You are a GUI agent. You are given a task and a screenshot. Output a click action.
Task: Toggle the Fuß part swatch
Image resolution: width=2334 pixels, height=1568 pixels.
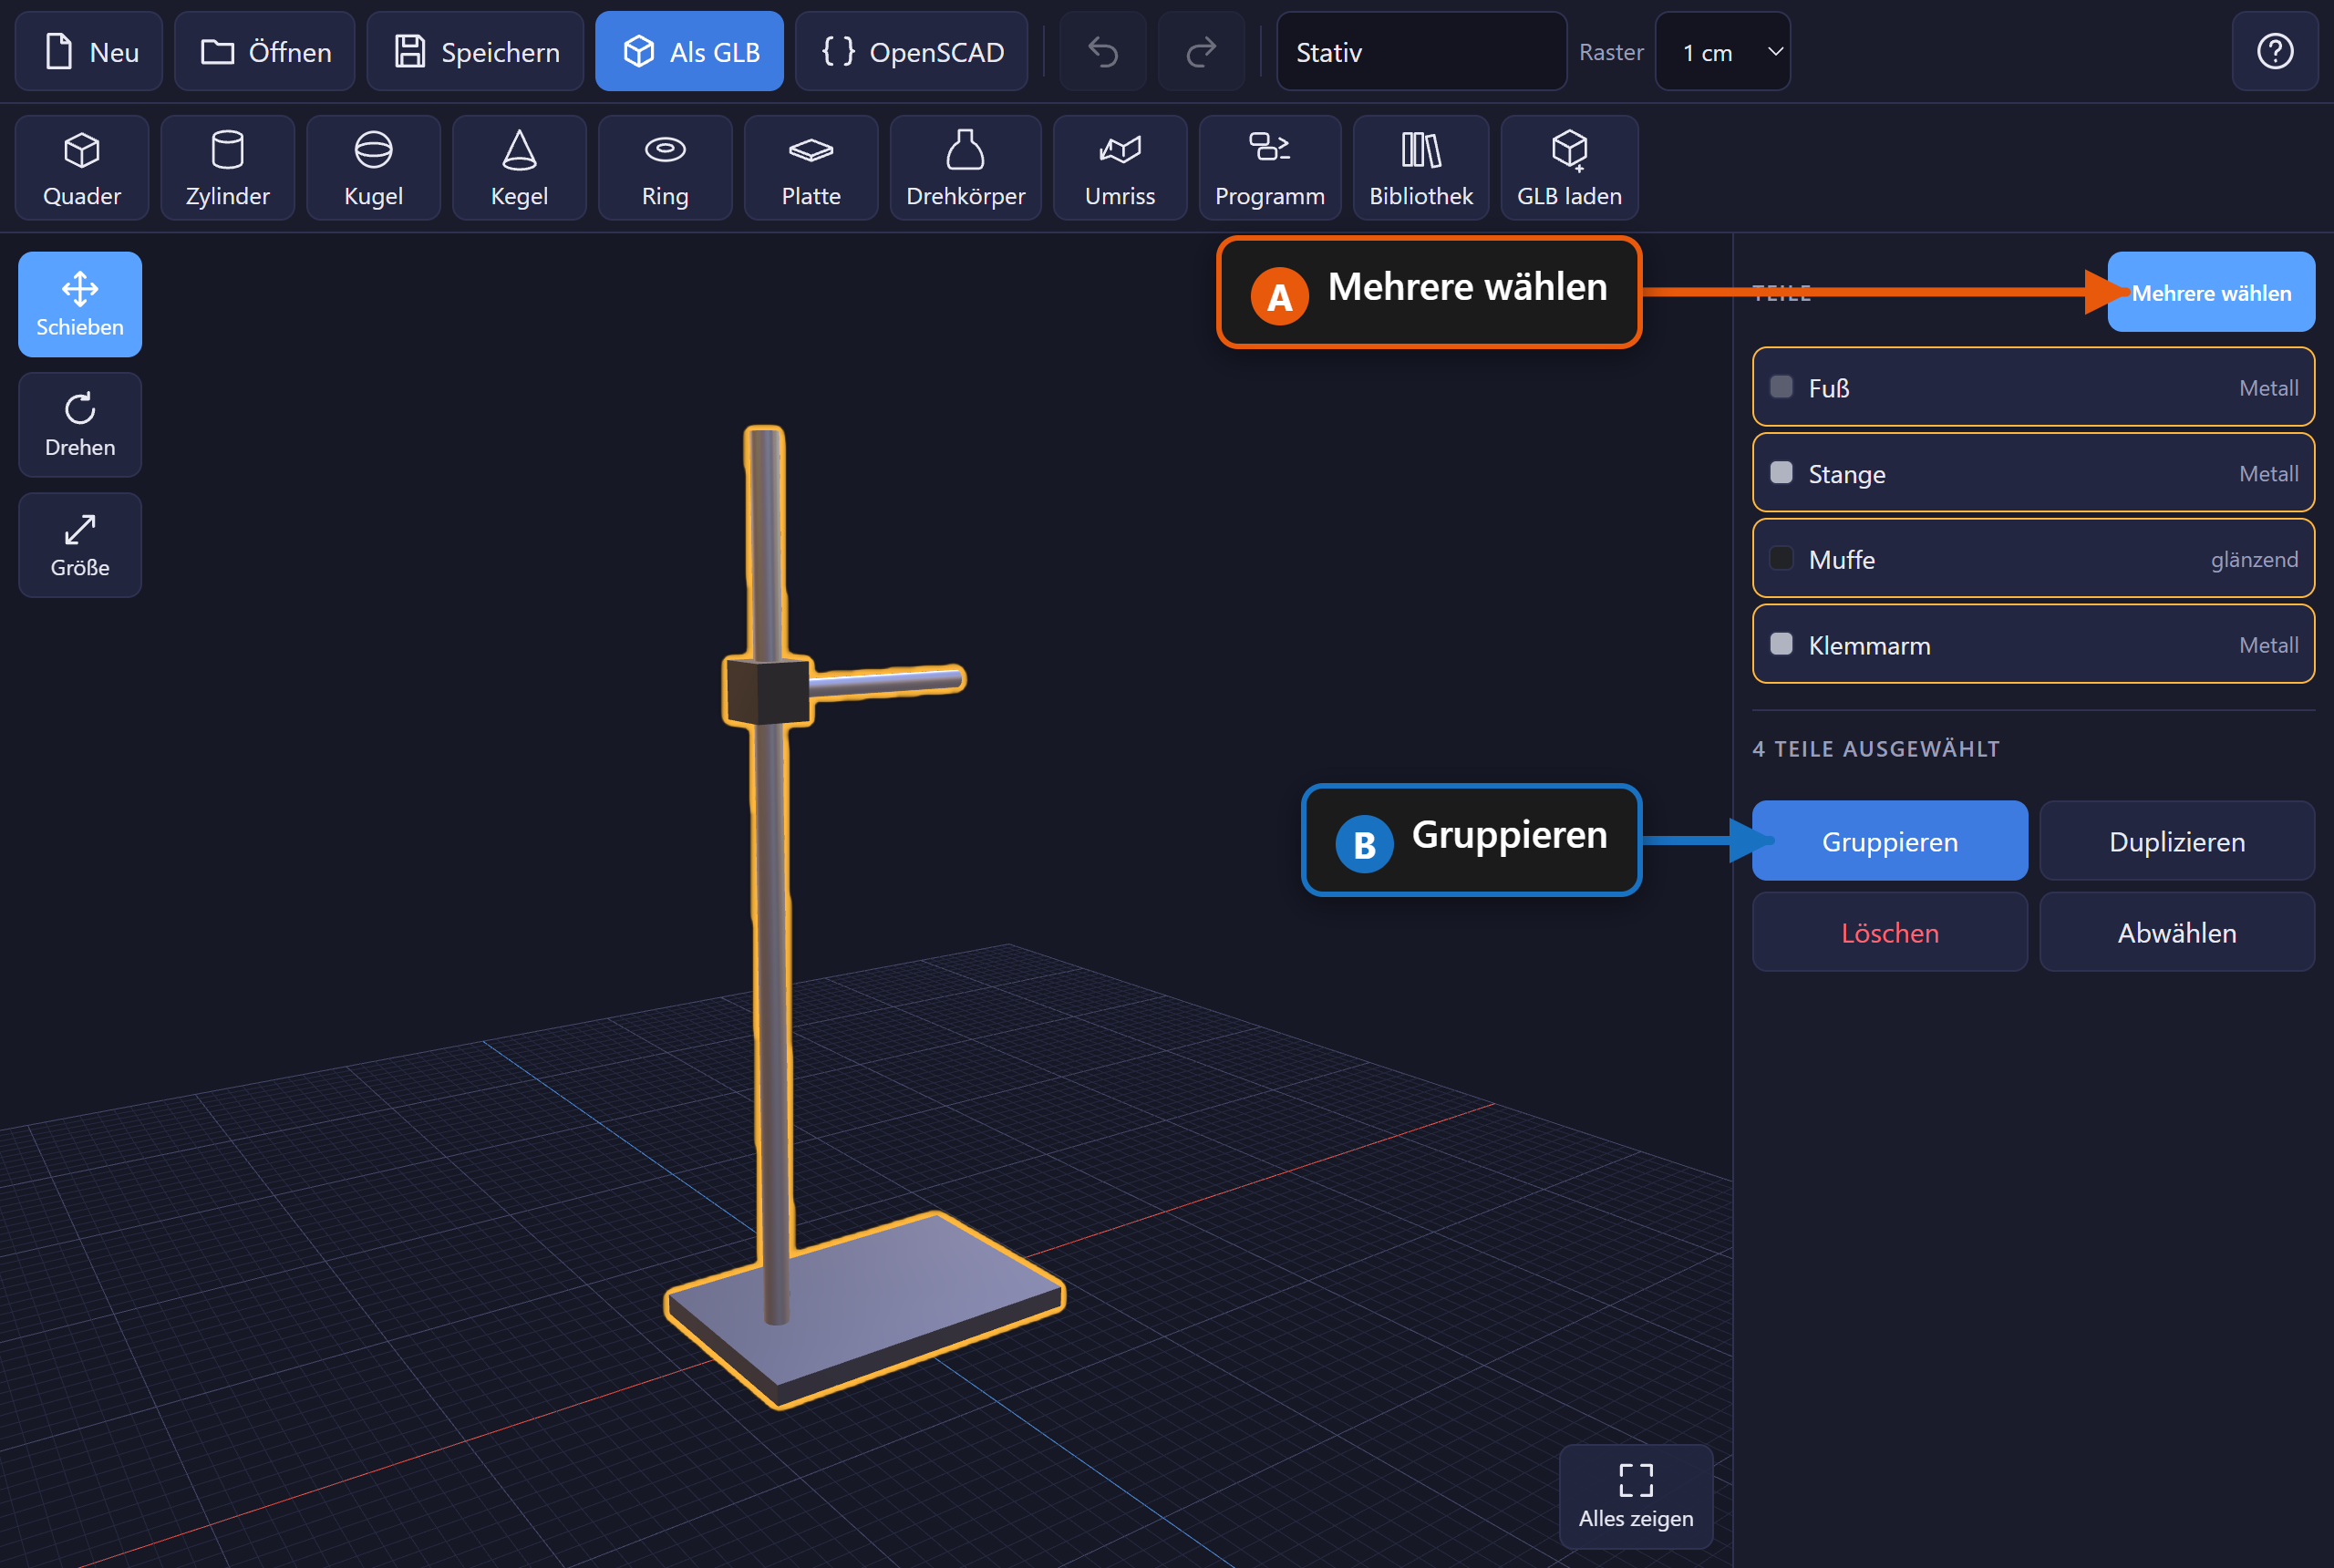(1781, 387)
